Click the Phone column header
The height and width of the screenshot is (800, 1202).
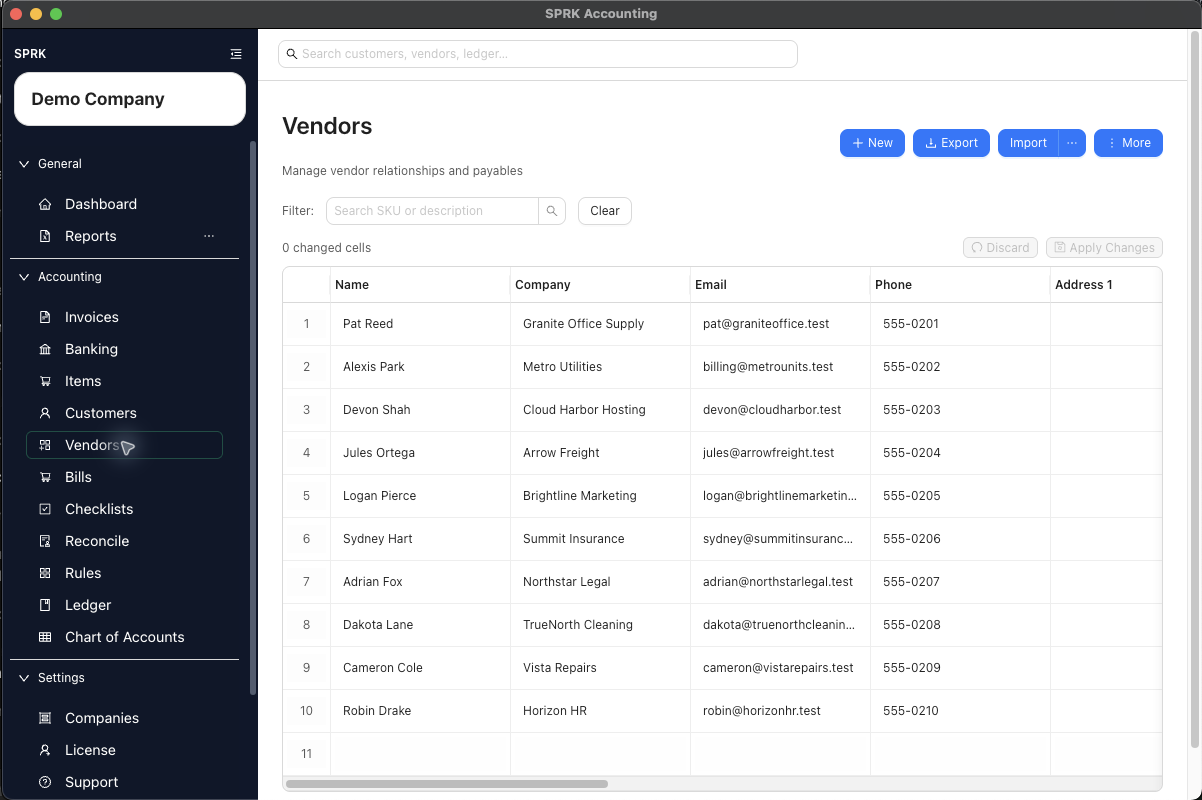pyautogui.click(x=960, y=285)
